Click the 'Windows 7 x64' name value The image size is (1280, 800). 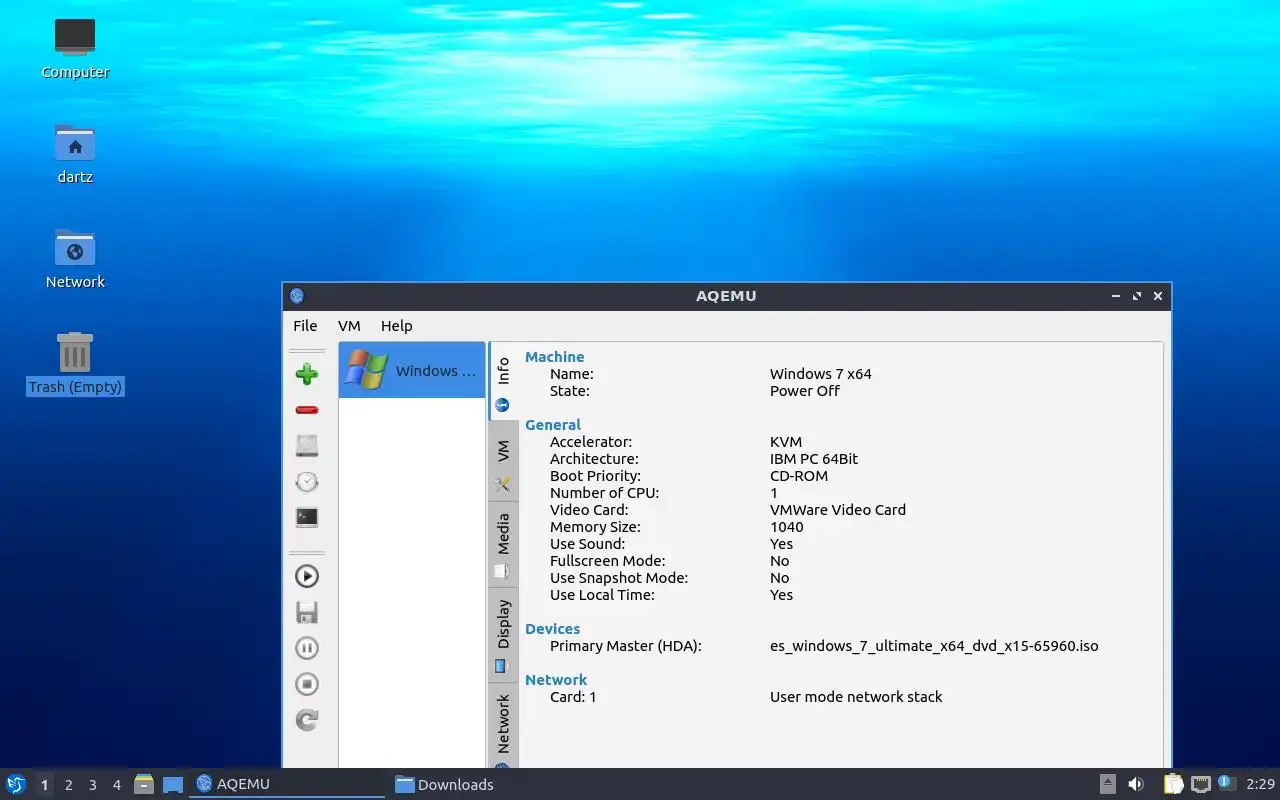820,374
